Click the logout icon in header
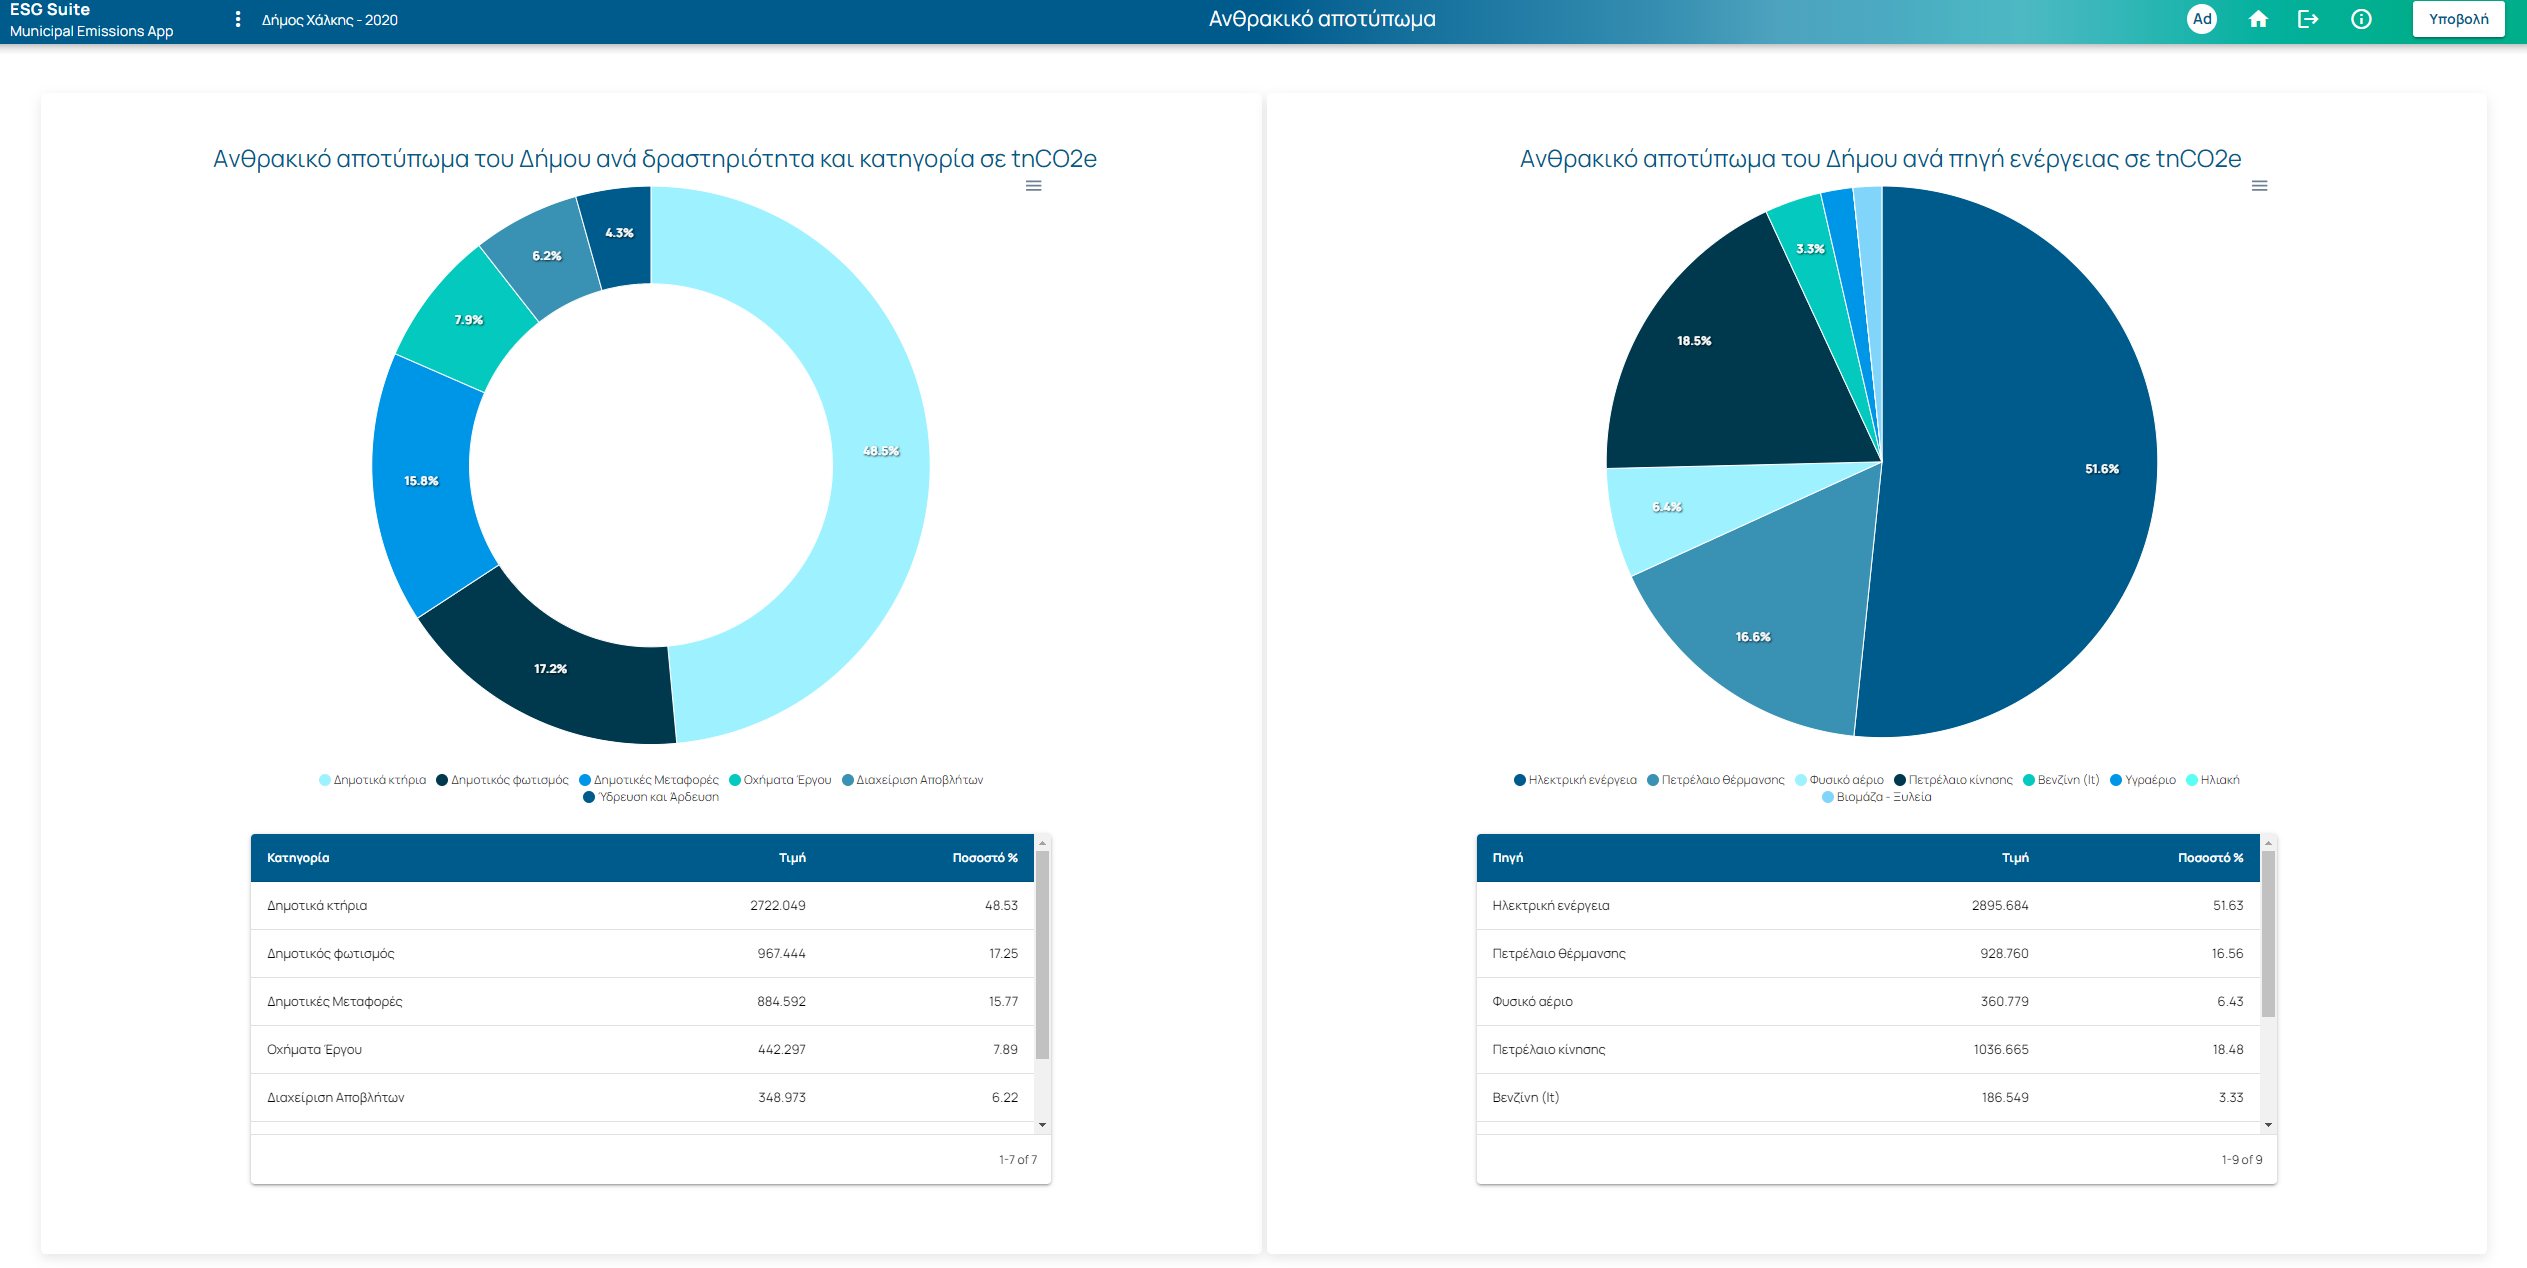Screen dimensions: 2527x1268 (2308, 19)
